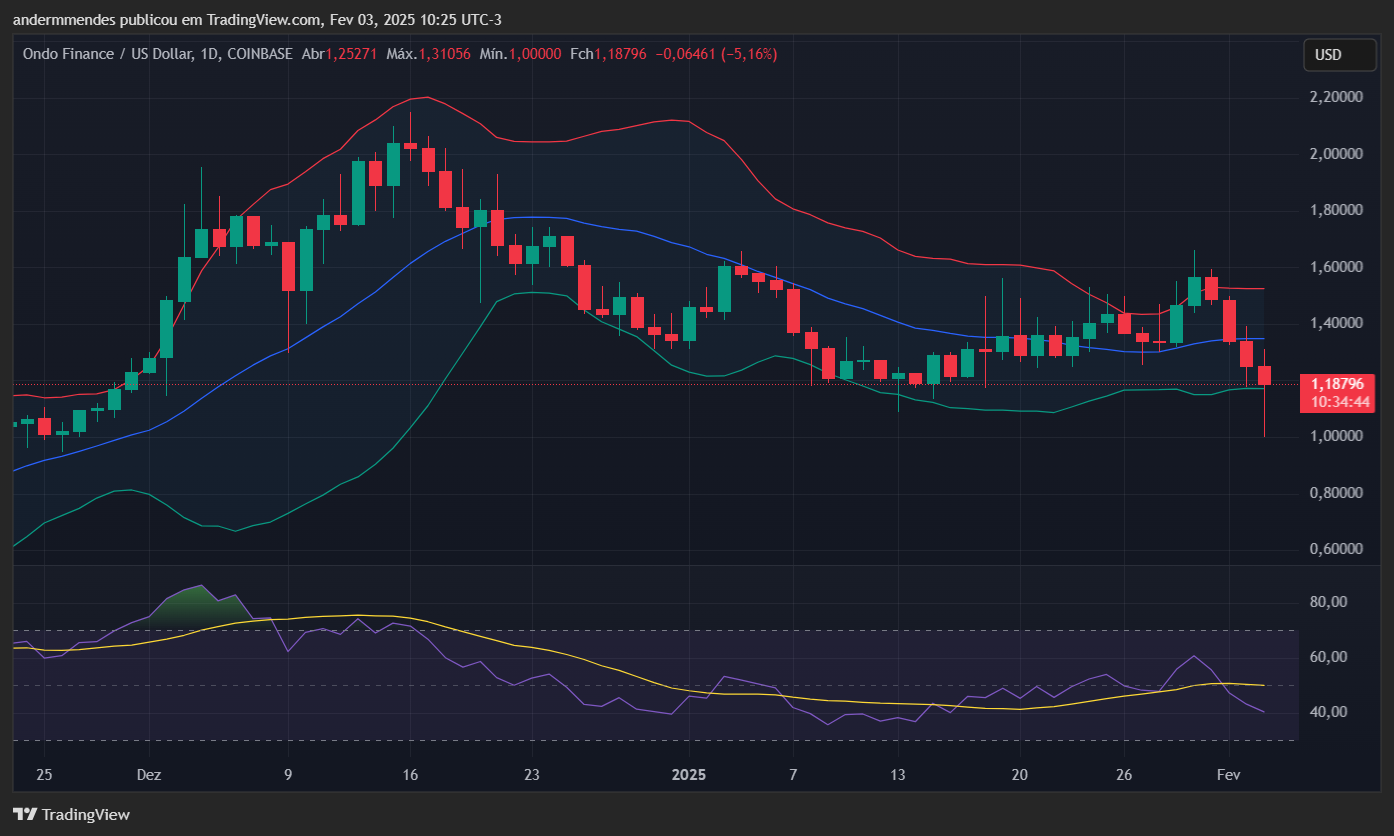Click the RSI axis label 80,00

[1330, 602]
